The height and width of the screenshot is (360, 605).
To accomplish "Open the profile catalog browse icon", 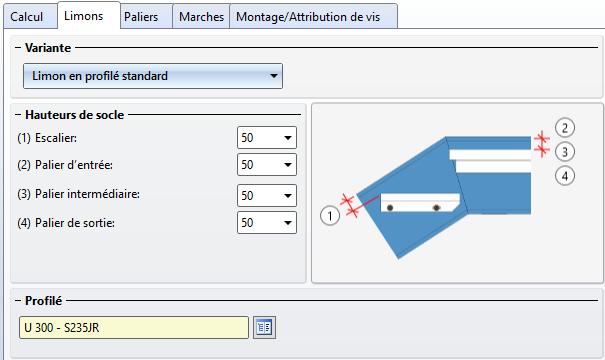I will click(x=264, y=328).
